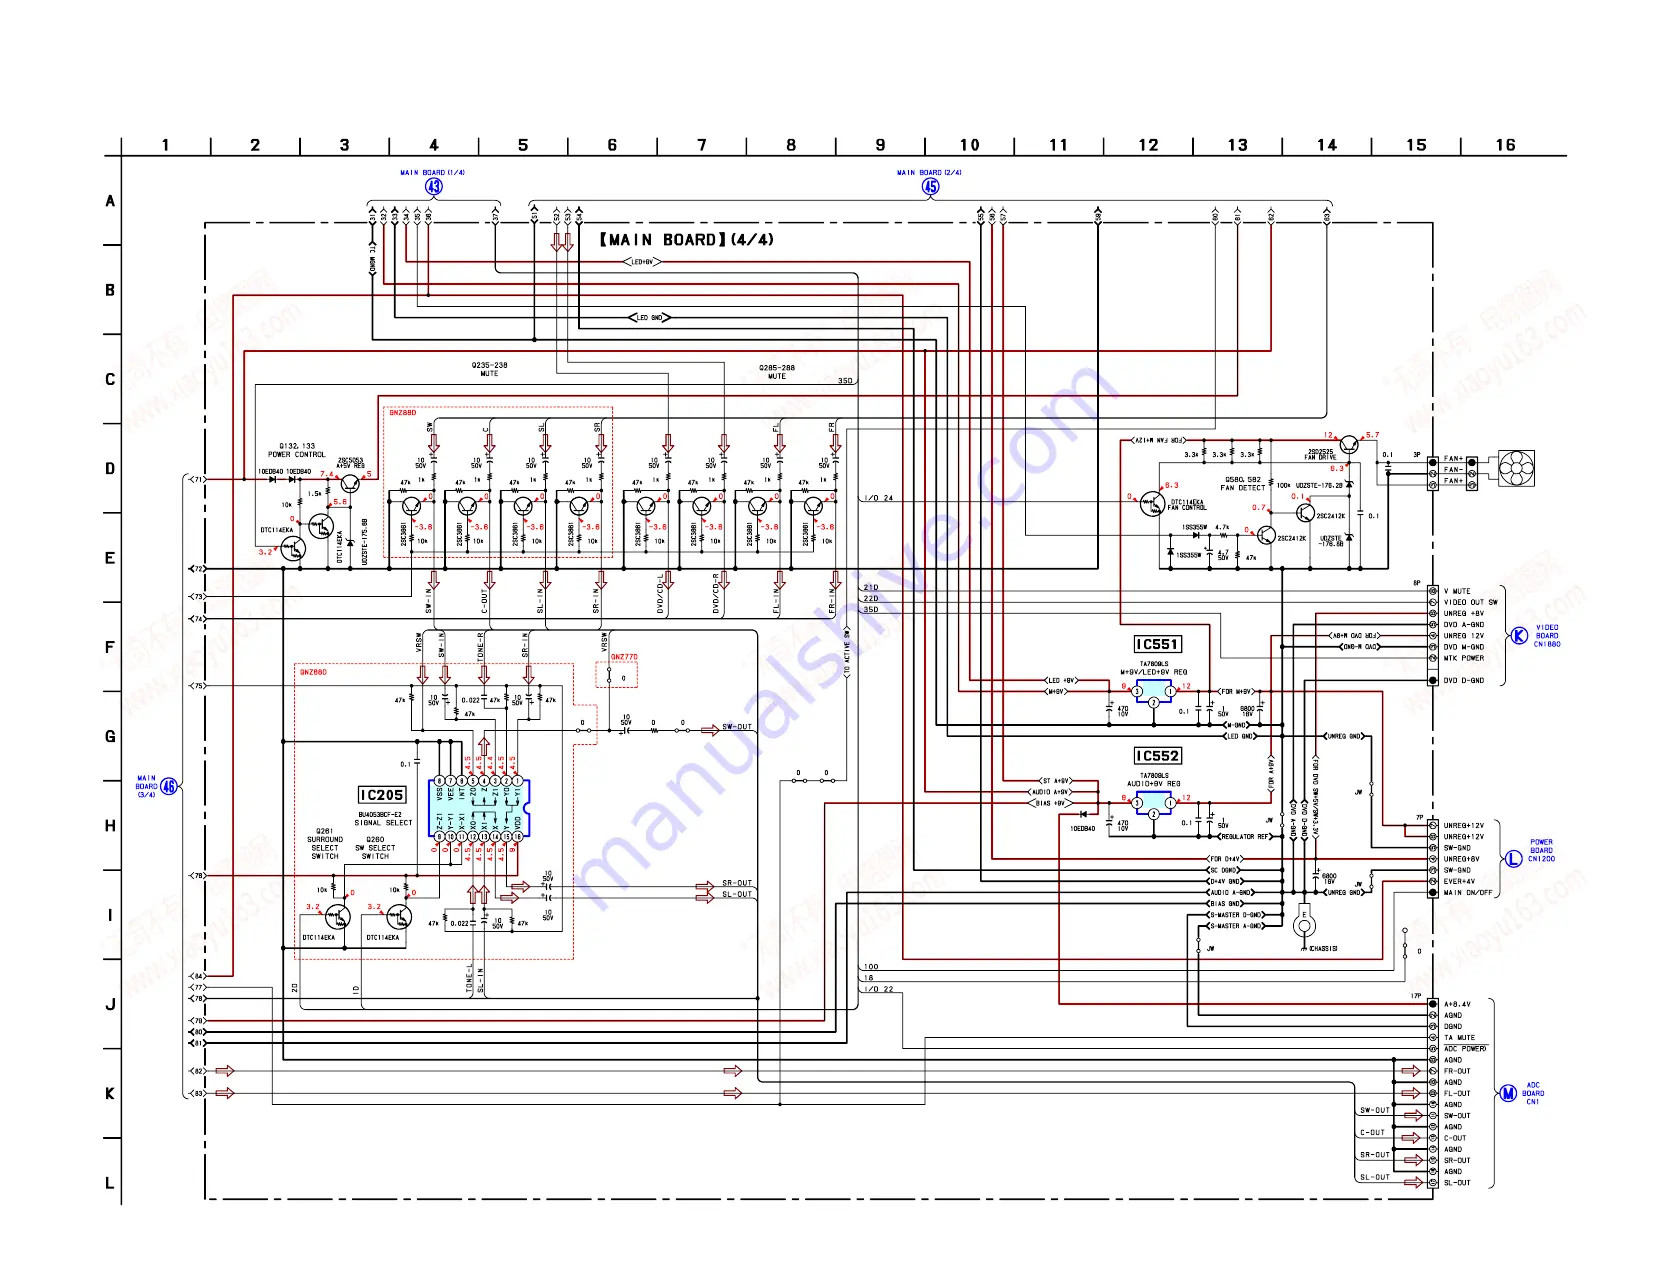Click the 'ADC BOARD CN1' label
The width and height of the screenshot is (1680, 1263).
pyautogui.click(x=1533, y=1093)
